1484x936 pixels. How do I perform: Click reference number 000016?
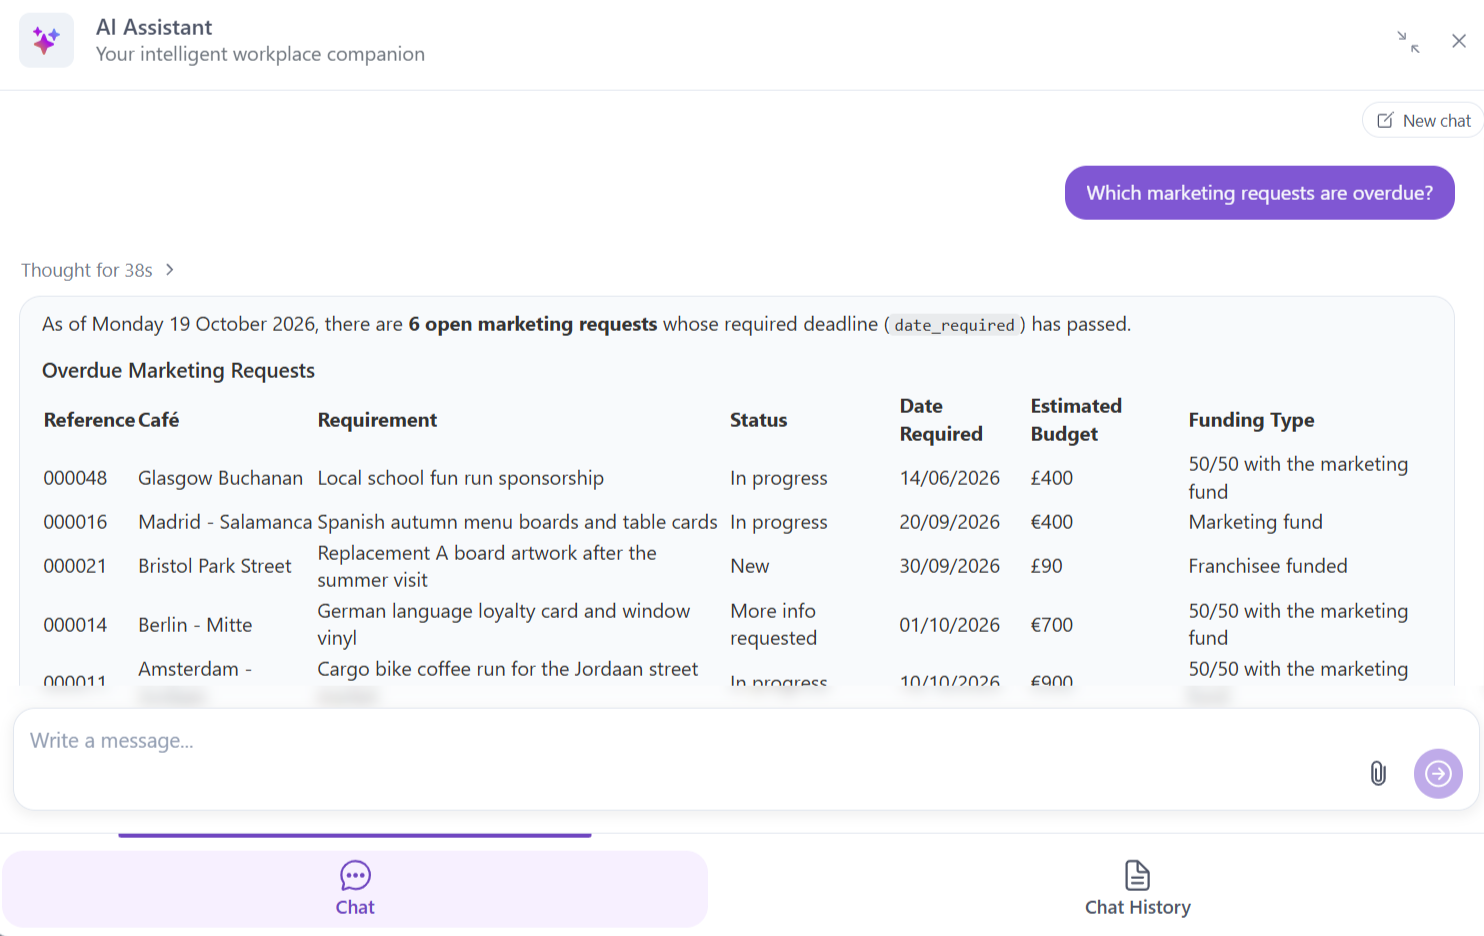coord(75,522)
